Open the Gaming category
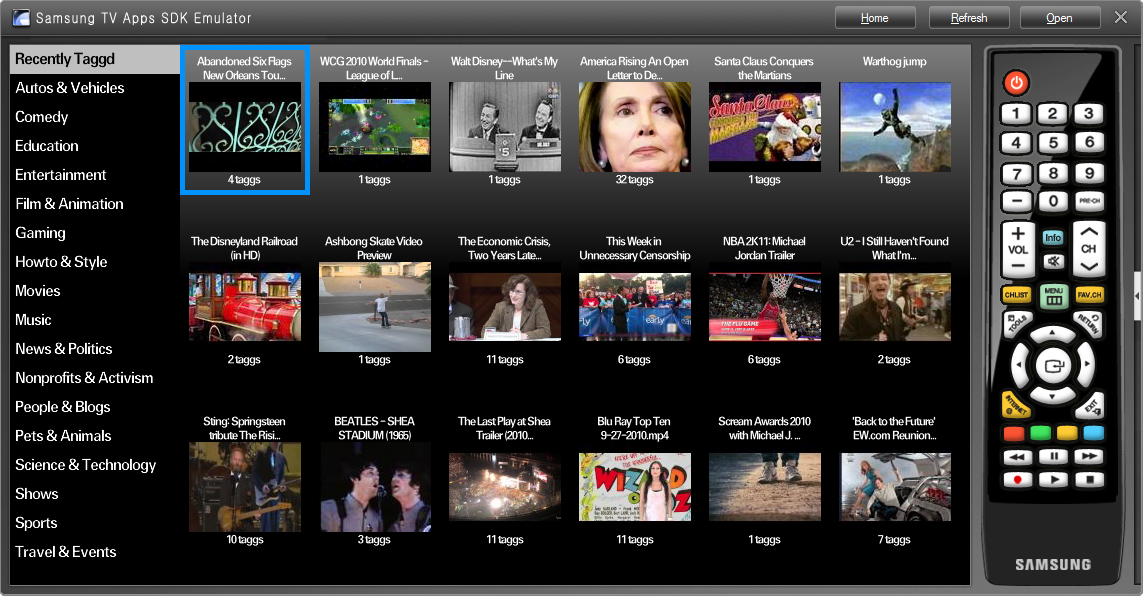 click(x=41, y=233)
